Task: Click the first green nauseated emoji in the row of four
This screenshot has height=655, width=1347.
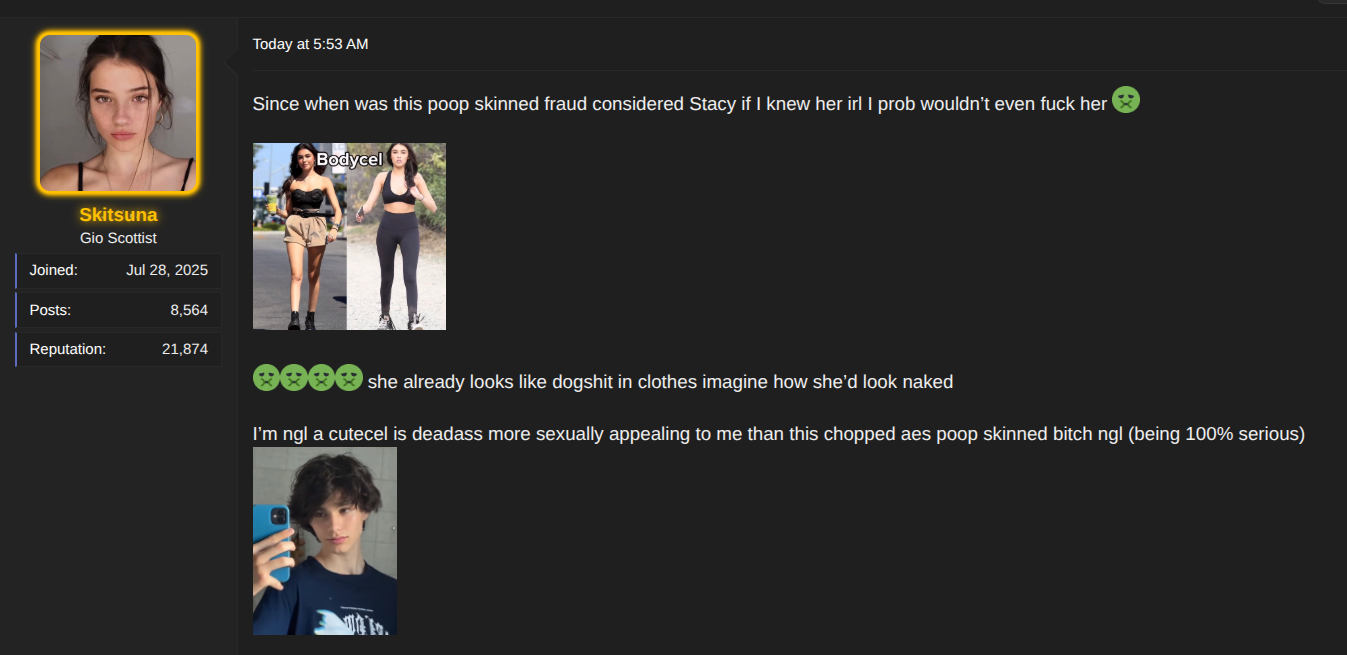Action: tap(266, 377)
